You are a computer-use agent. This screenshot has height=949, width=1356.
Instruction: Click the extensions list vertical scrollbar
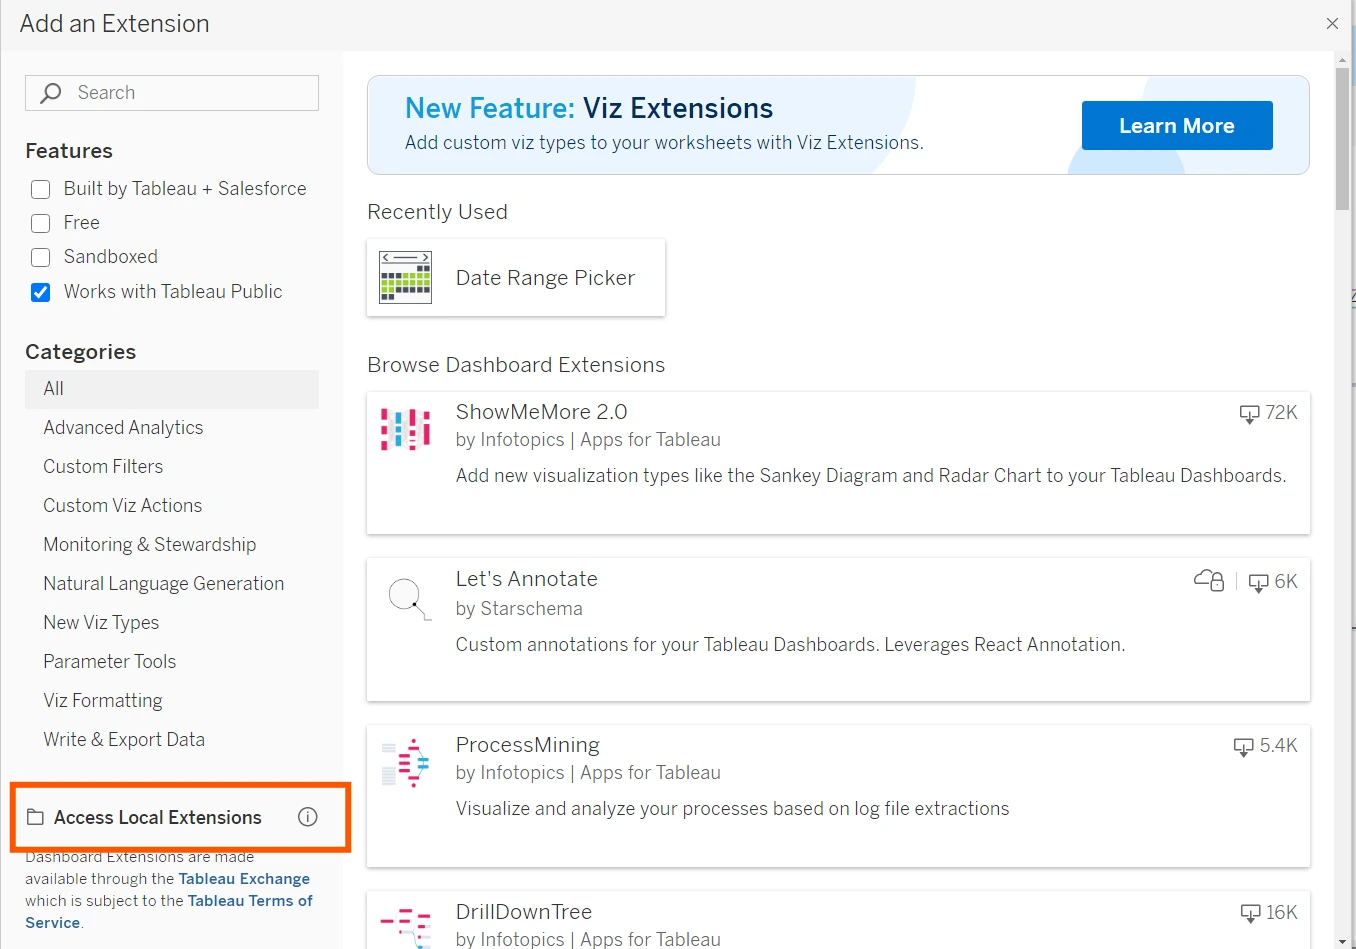click(1342, 140)
